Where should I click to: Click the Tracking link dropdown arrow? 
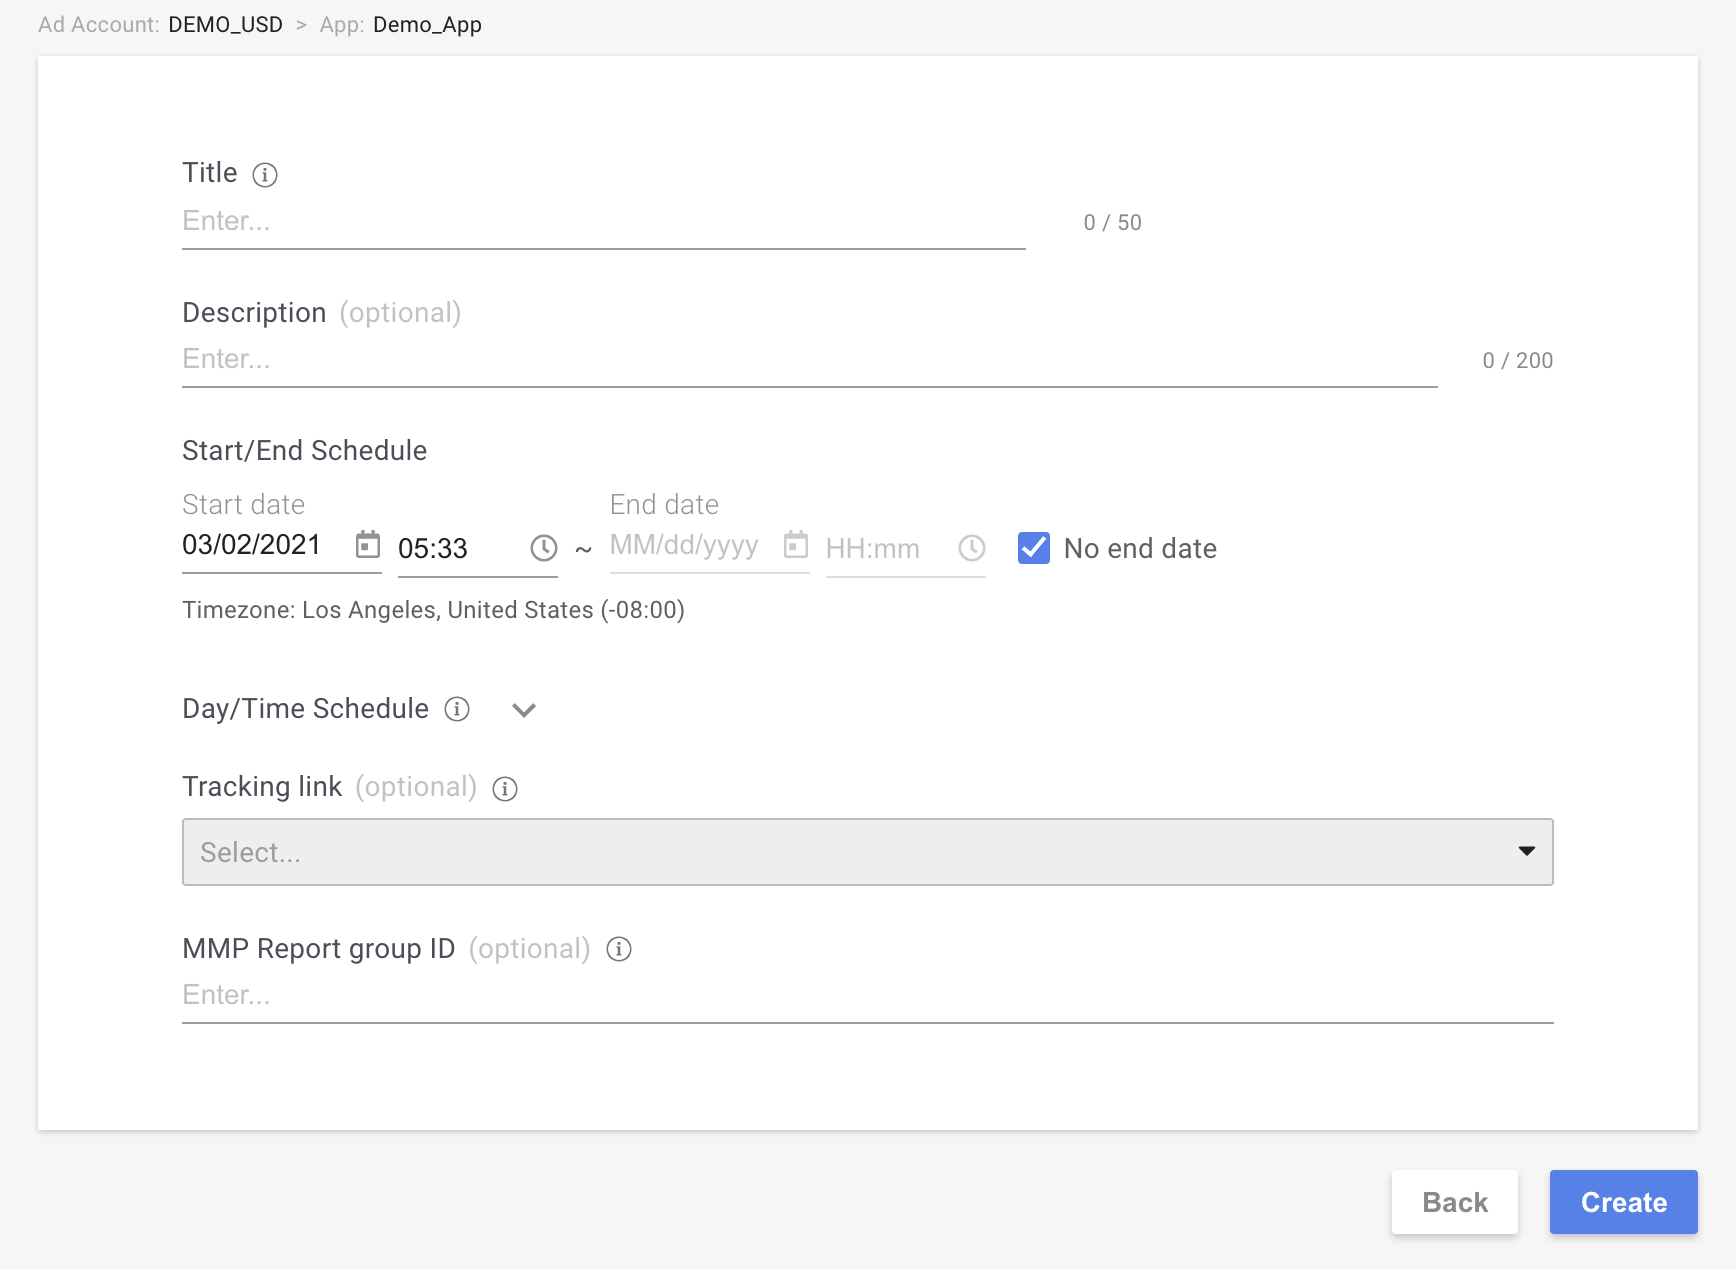click(x=1526, y=851)
